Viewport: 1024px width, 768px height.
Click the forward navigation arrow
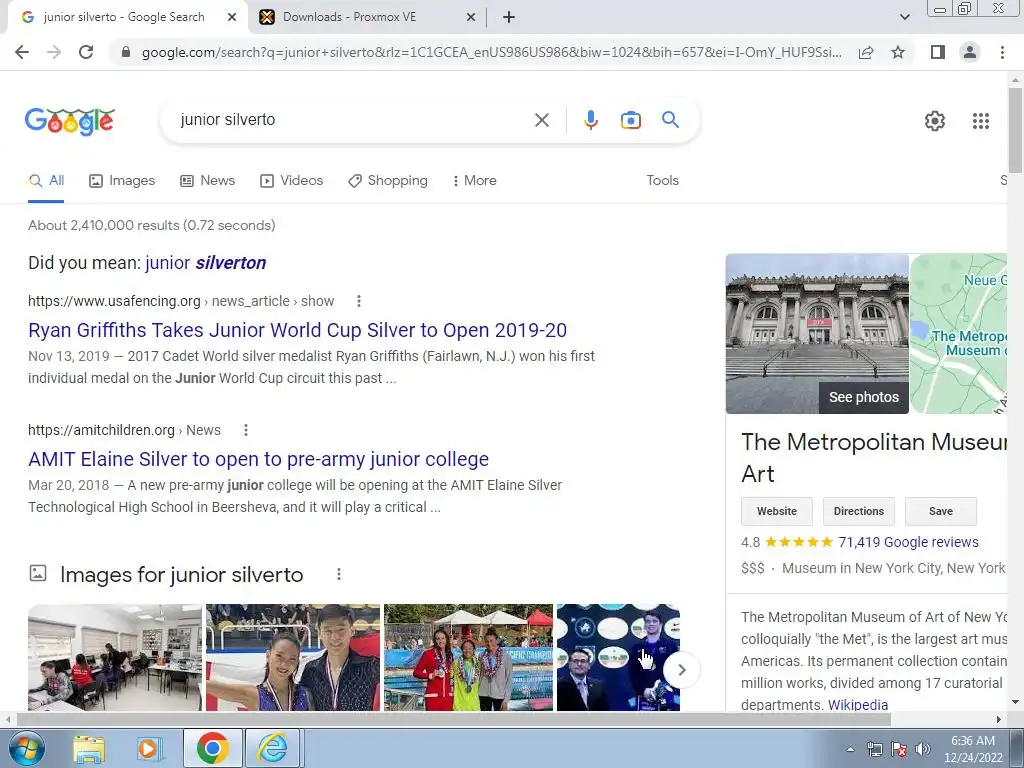tap(54, 52)
